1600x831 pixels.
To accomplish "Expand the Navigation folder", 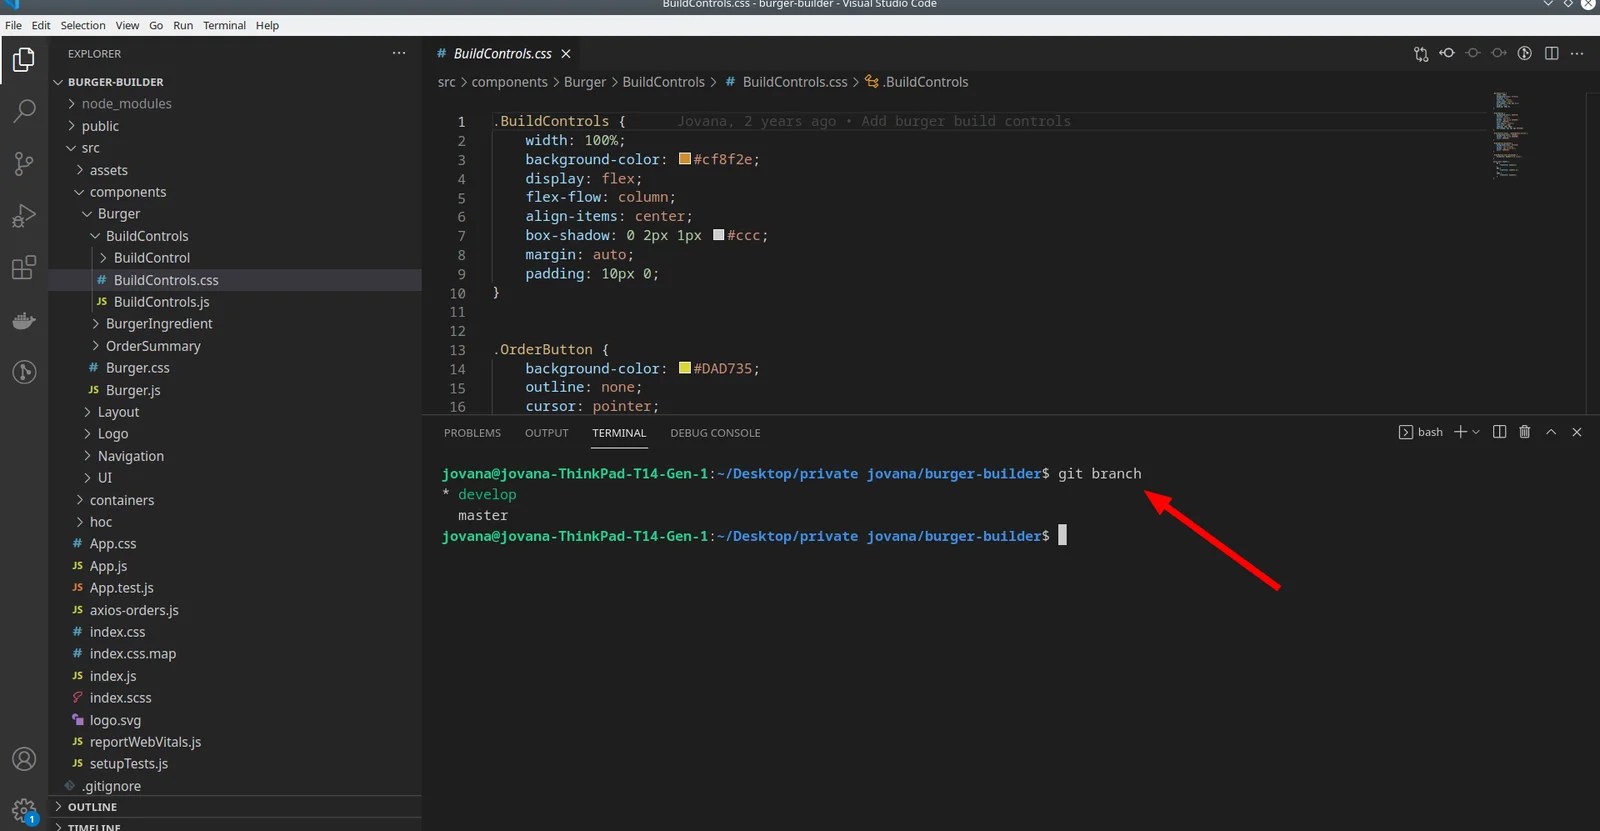I will coord(235,456).
